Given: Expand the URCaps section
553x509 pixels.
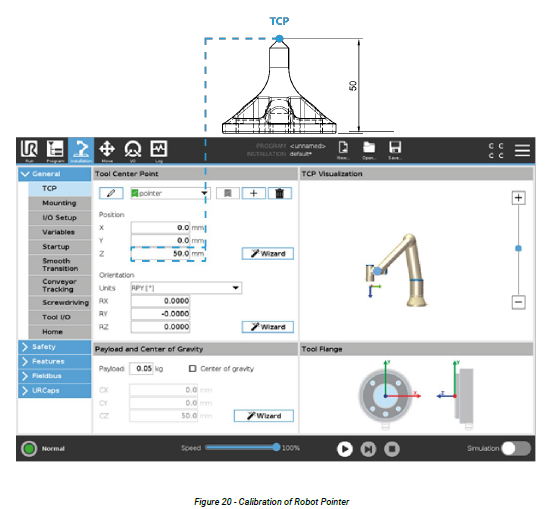Looking at the screenshot, I should pos(55,390).
